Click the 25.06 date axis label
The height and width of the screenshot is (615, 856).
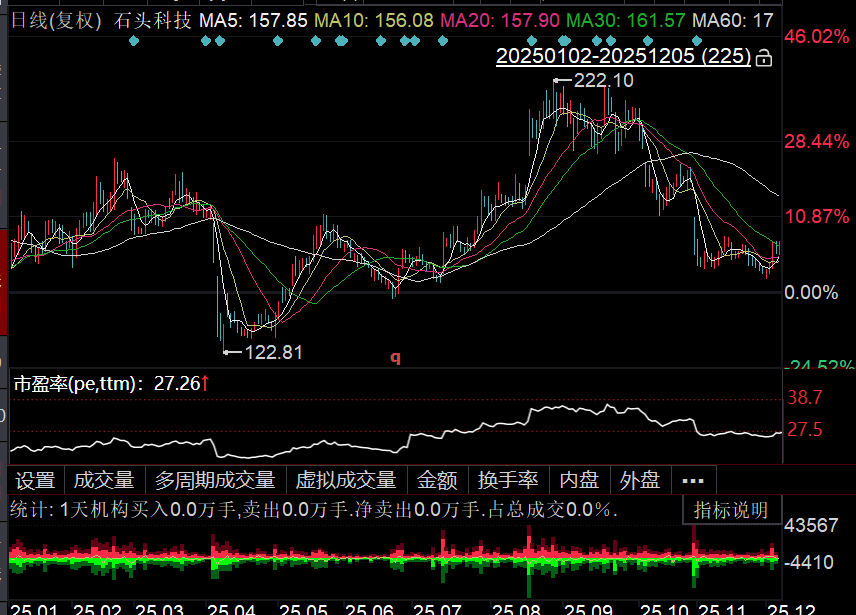369,608
